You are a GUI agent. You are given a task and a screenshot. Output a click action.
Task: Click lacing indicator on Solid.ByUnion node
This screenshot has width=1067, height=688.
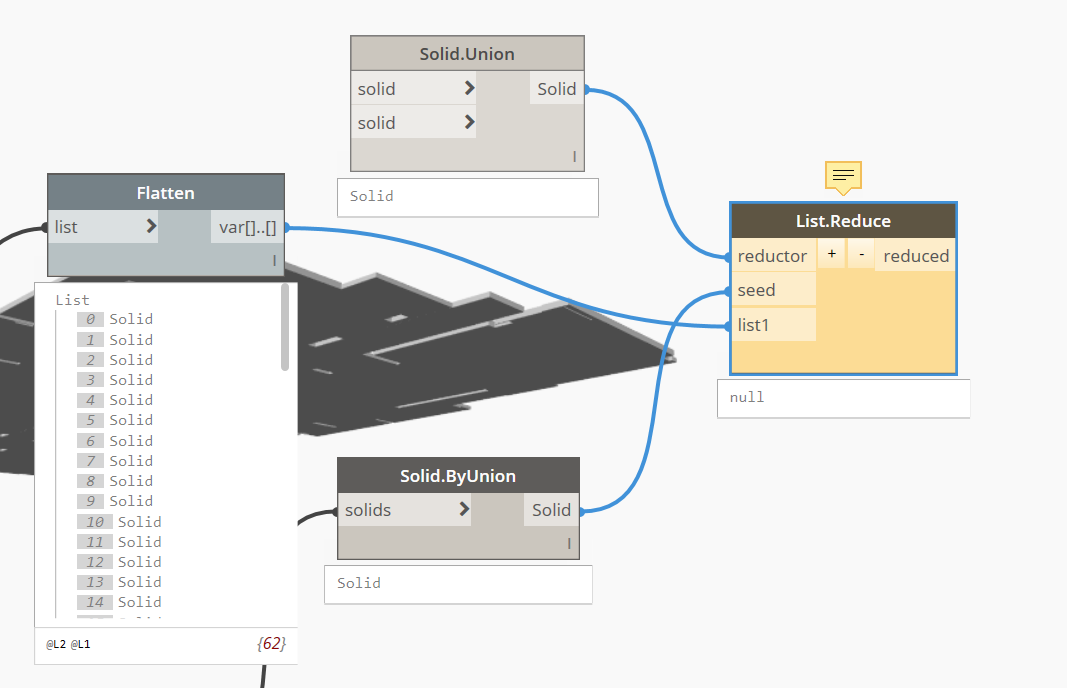pos(569,544)
